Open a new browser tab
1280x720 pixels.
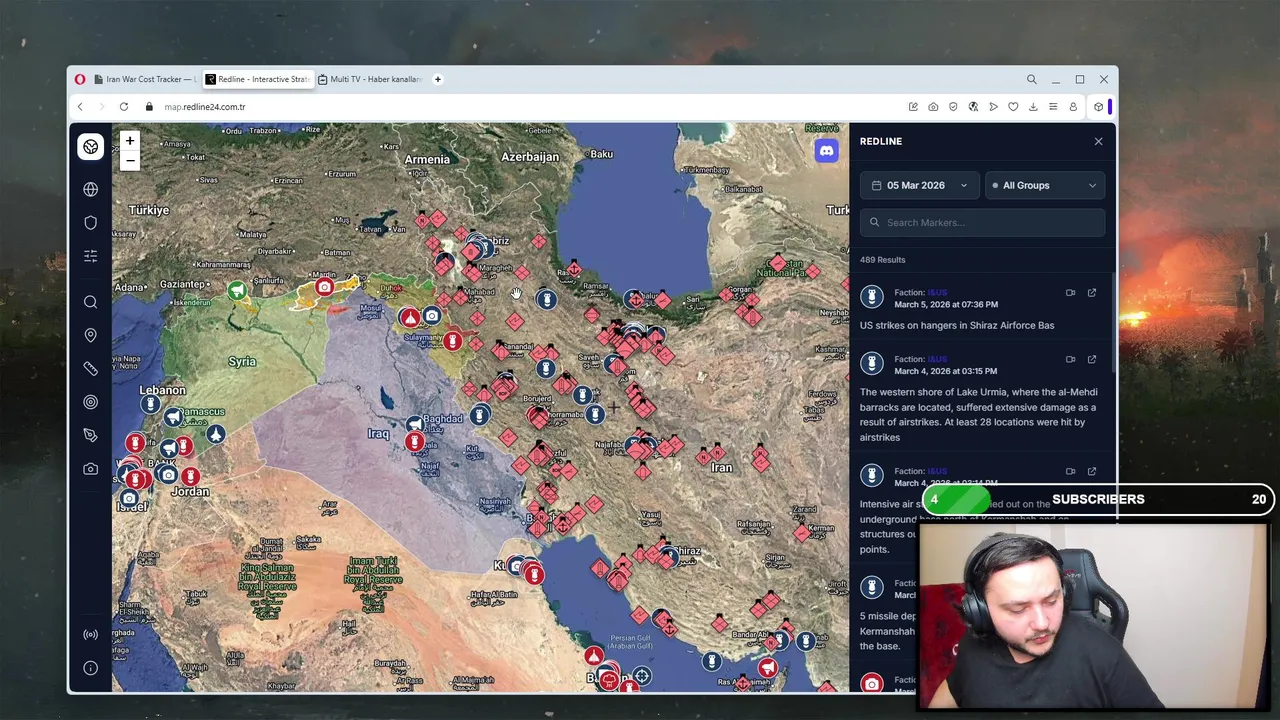(437, 79)
